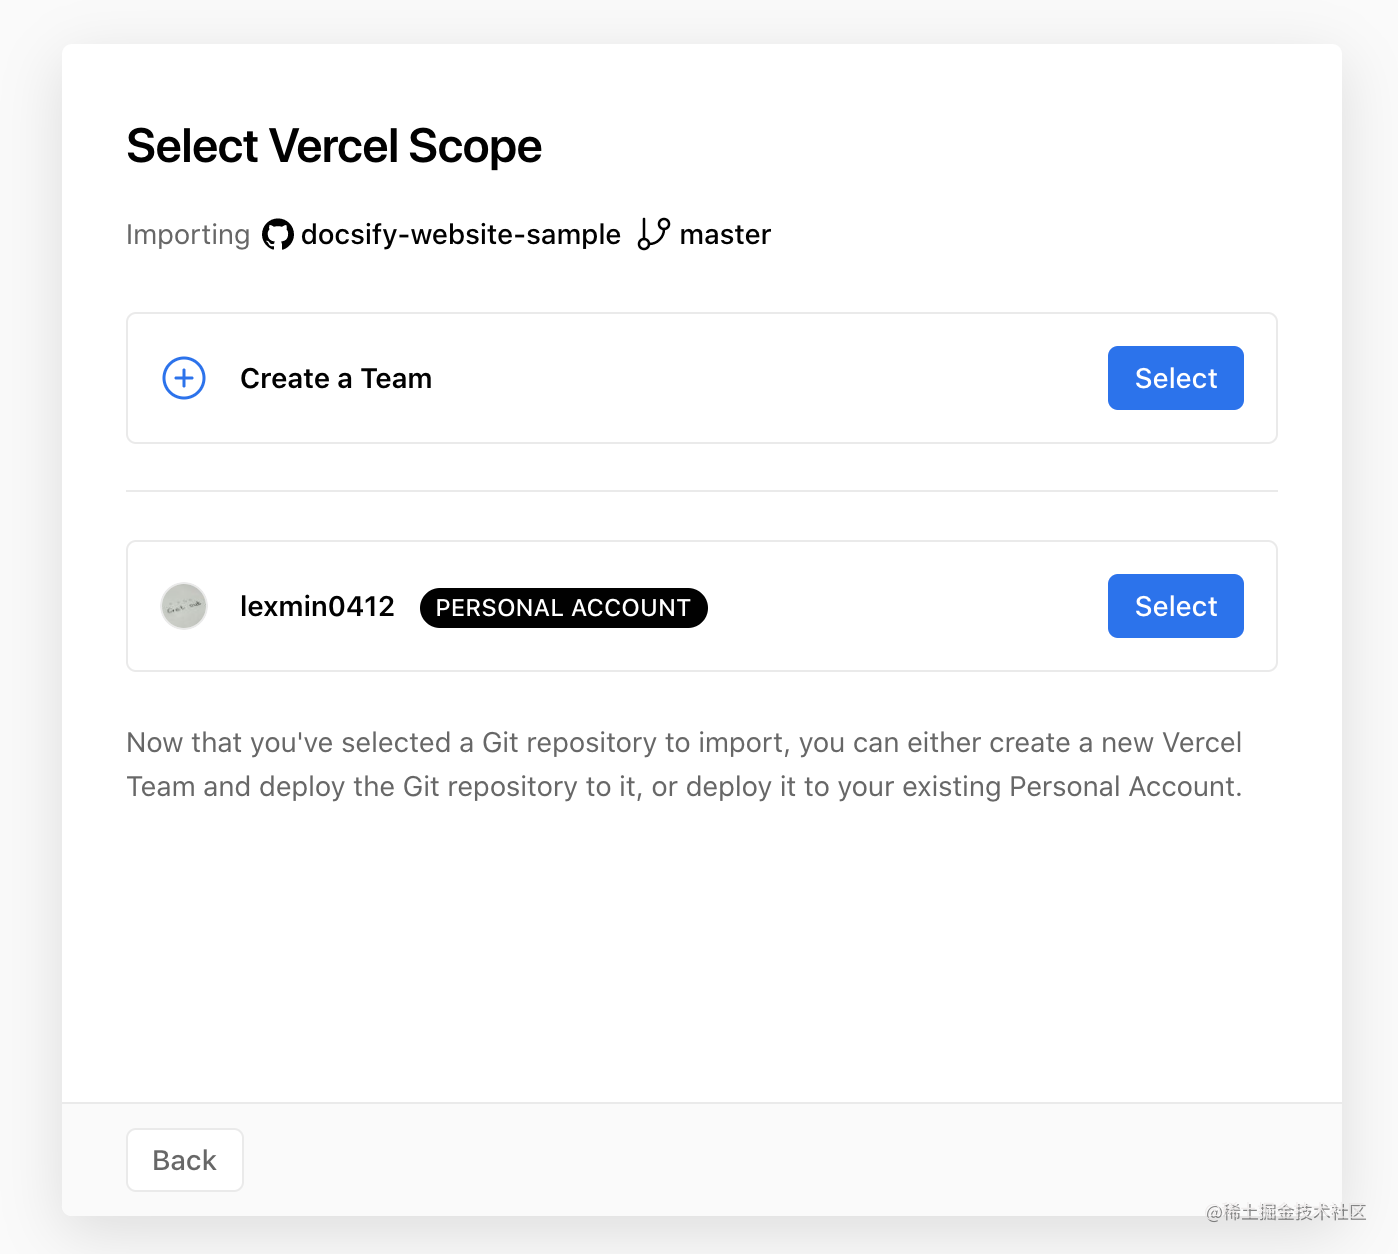
Task: Click the watermark text at bottom right
Action: 1286,1212
